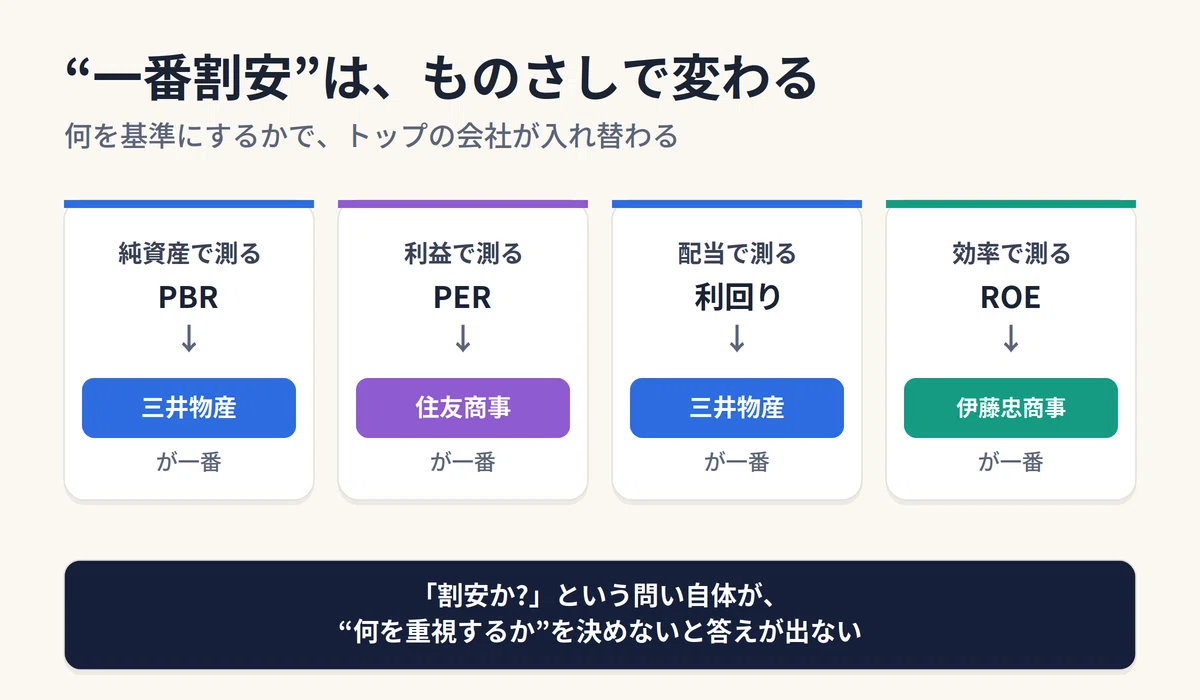Select the 三井物産 pill in the 利回り card

pos(737,408)
